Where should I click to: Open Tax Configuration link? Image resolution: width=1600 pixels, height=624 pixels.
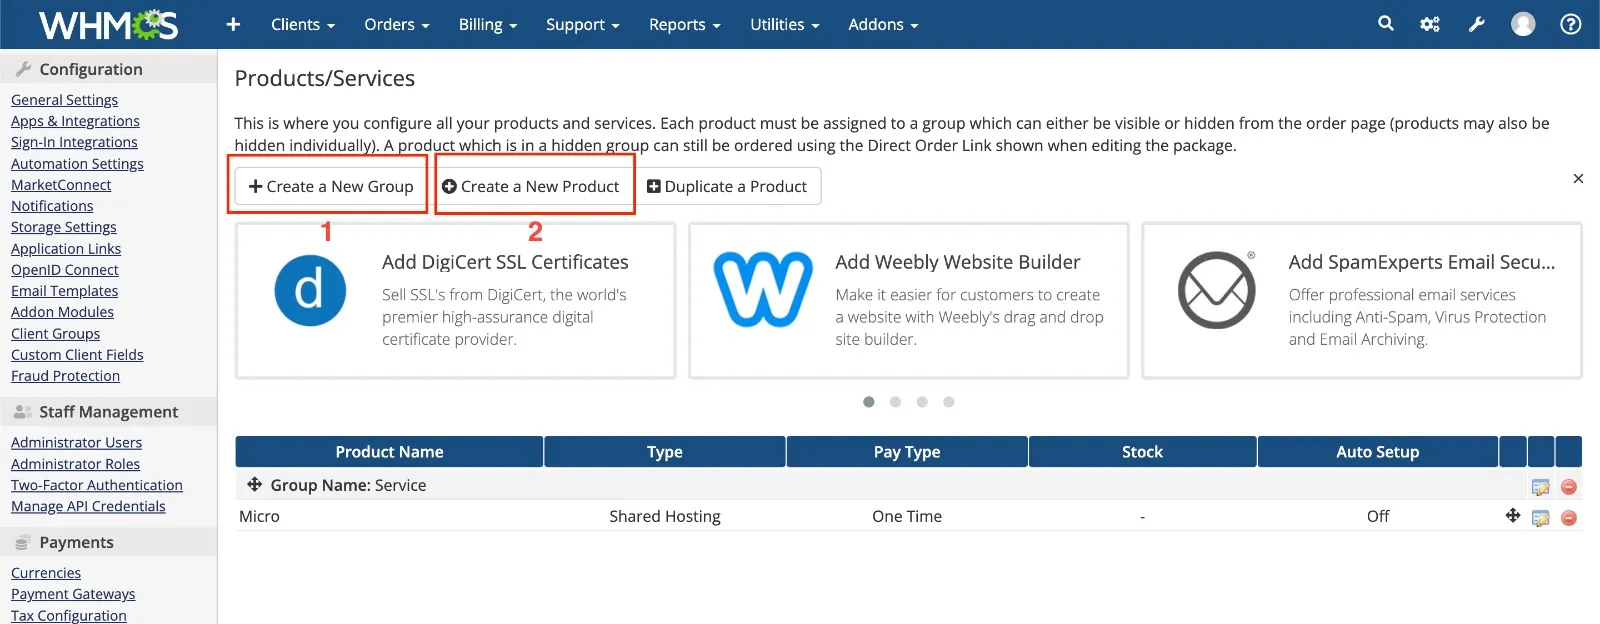pyautogui.click(x=69, y=616)
